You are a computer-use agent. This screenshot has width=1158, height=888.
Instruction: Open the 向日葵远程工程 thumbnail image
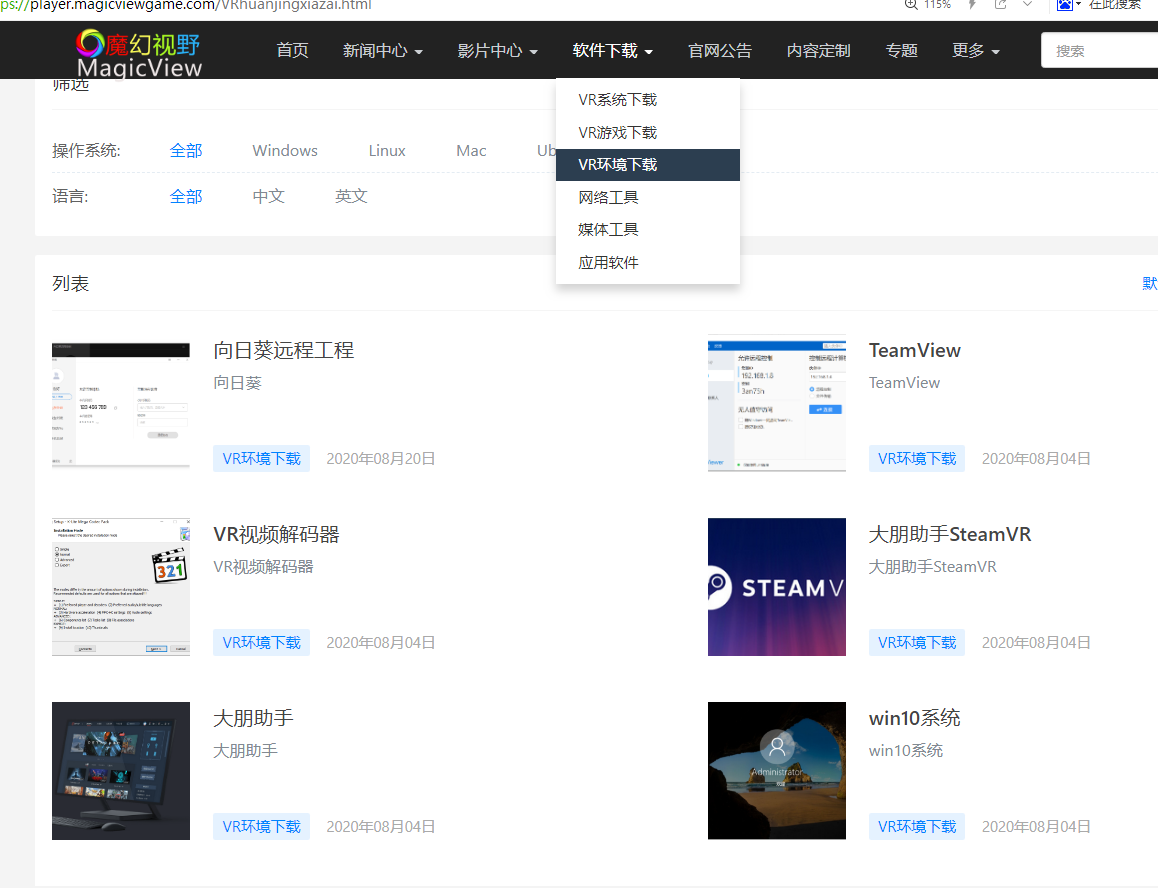120,404
